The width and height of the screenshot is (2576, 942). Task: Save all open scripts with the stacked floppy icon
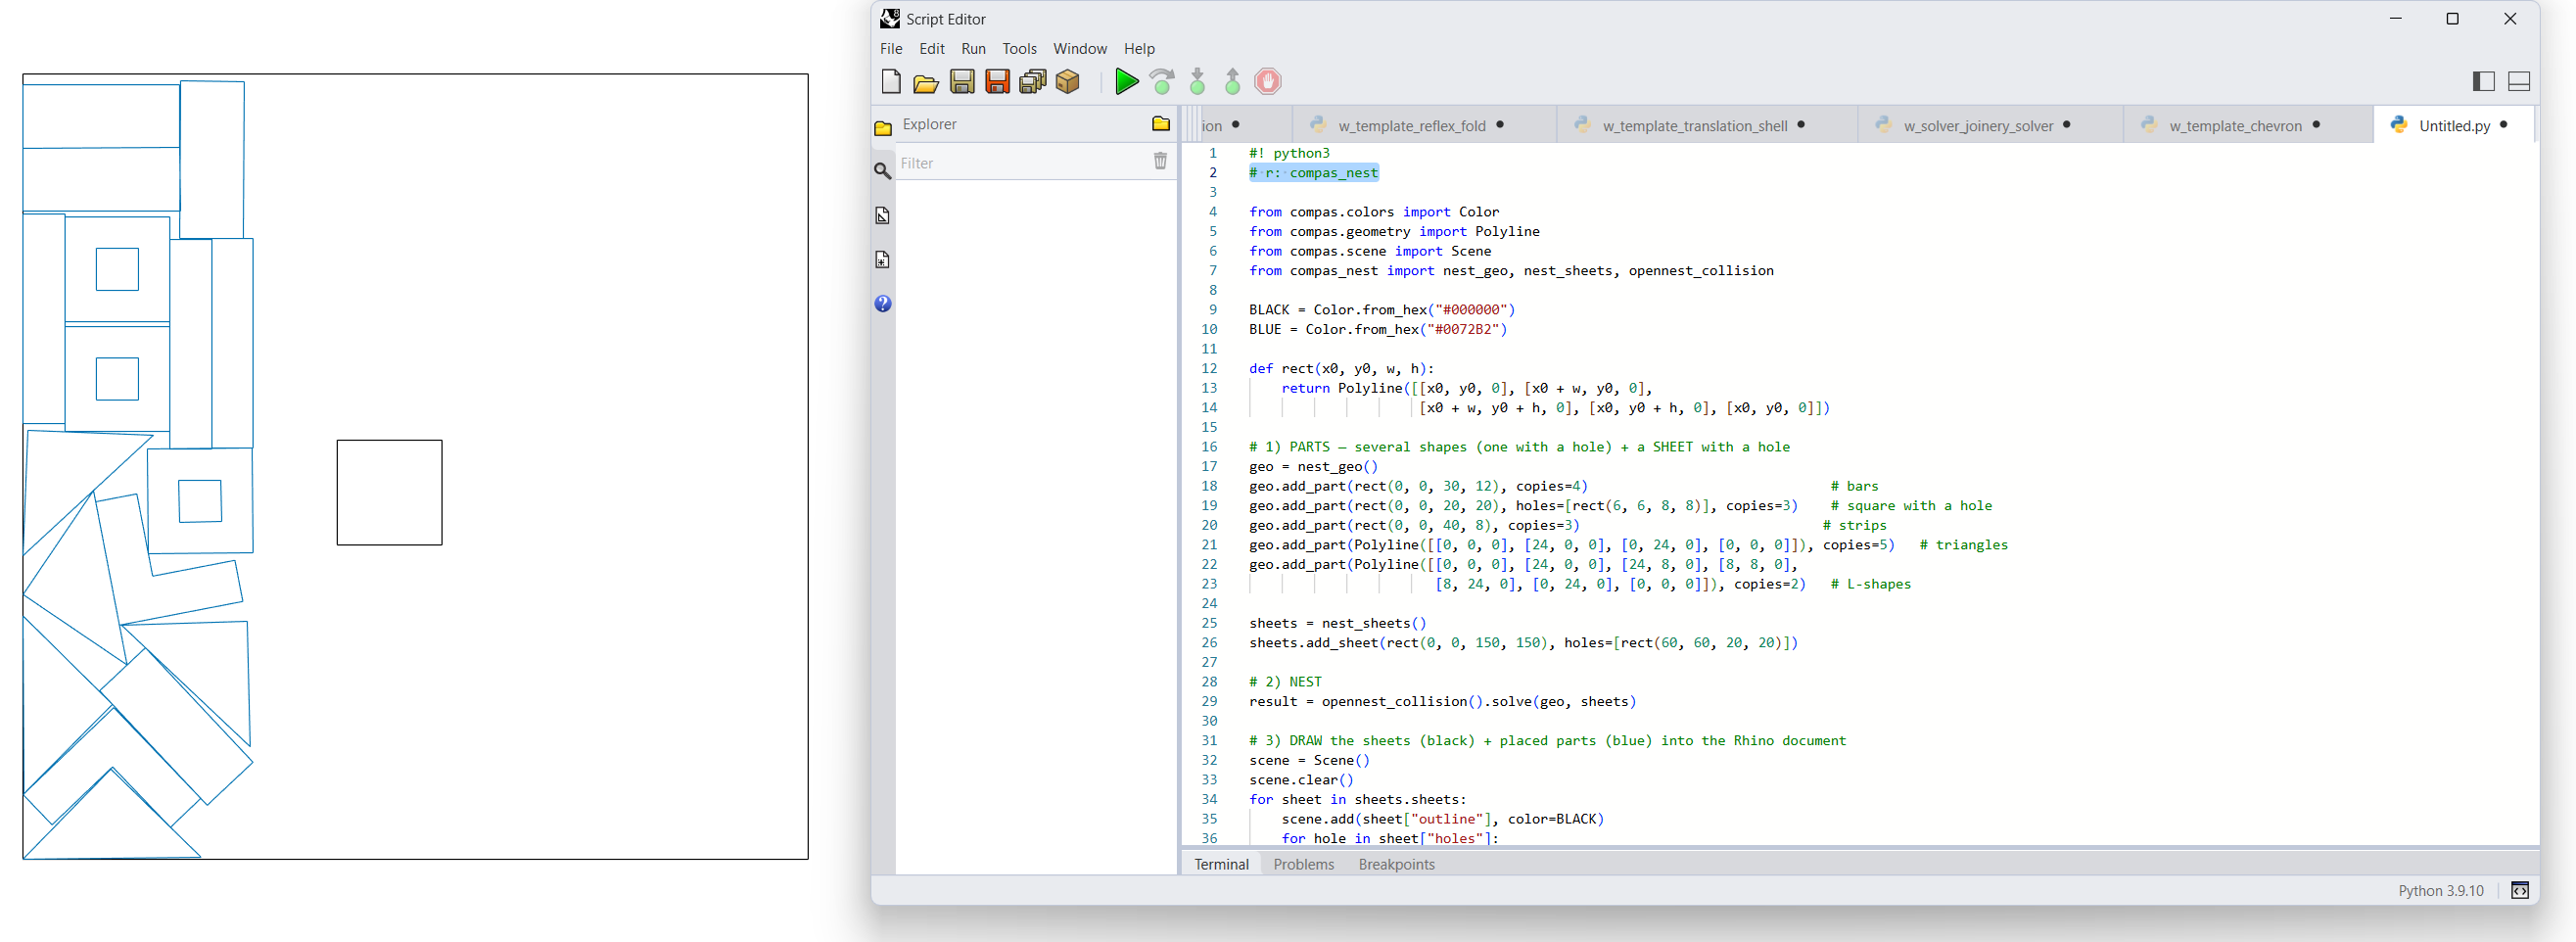(1032, 81)
